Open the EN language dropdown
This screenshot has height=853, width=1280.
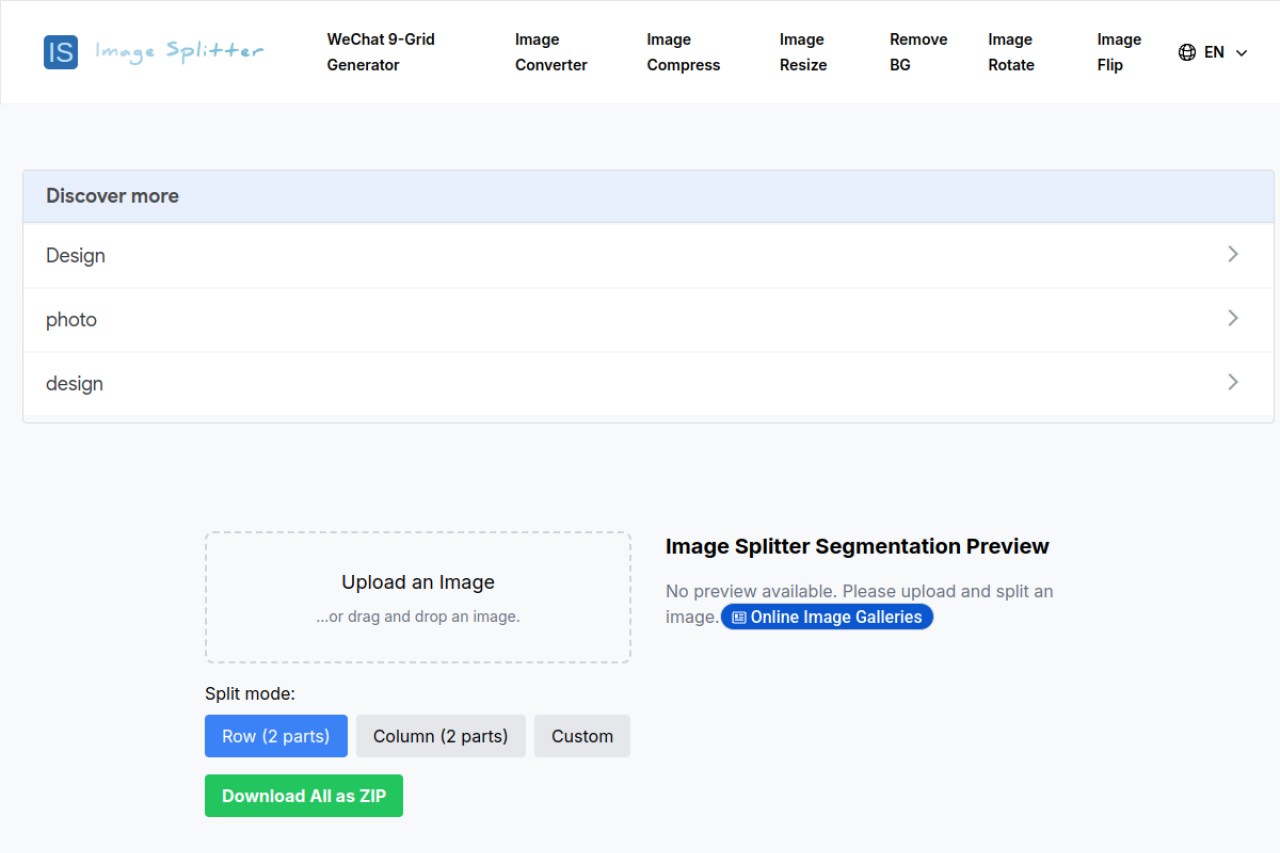1213,52
